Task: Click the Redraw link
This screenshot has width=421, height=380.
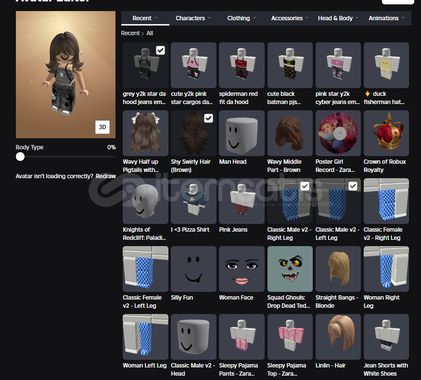Action: point(106,176)
